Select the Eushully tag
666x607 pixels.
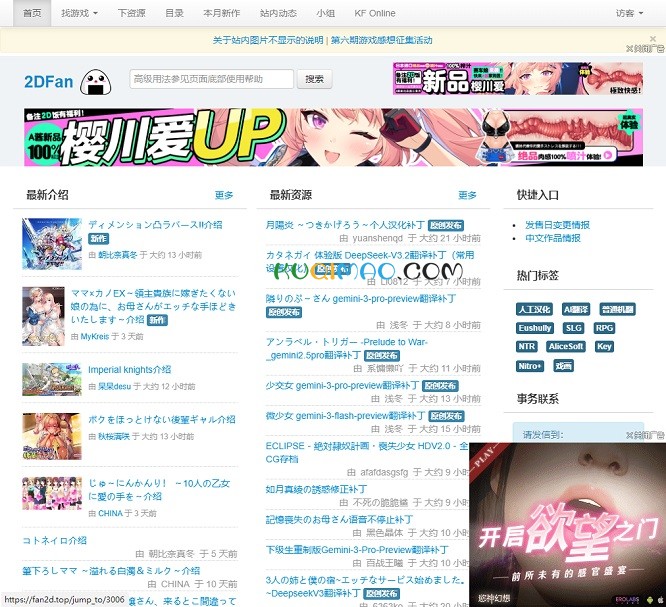tap(535, 328)
